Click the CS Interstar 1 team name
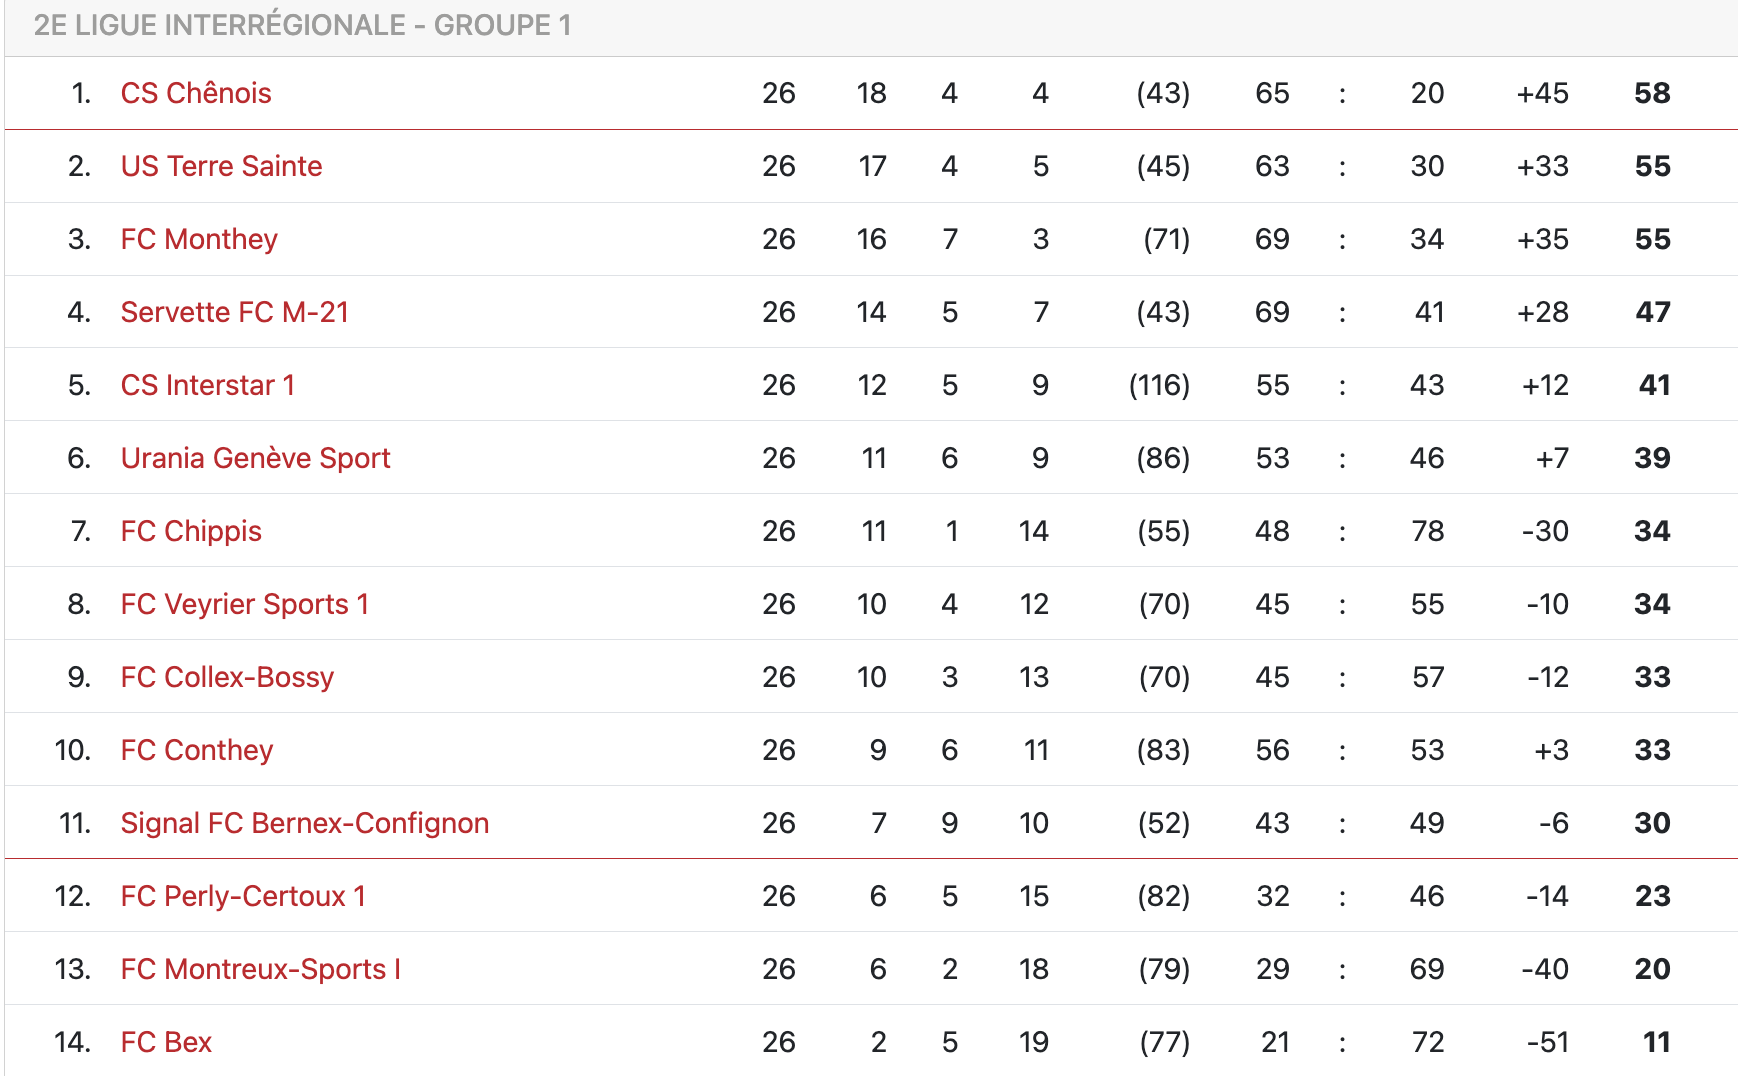The height and width of the screenshot is (1076, 1738). (x=208, y=385)
